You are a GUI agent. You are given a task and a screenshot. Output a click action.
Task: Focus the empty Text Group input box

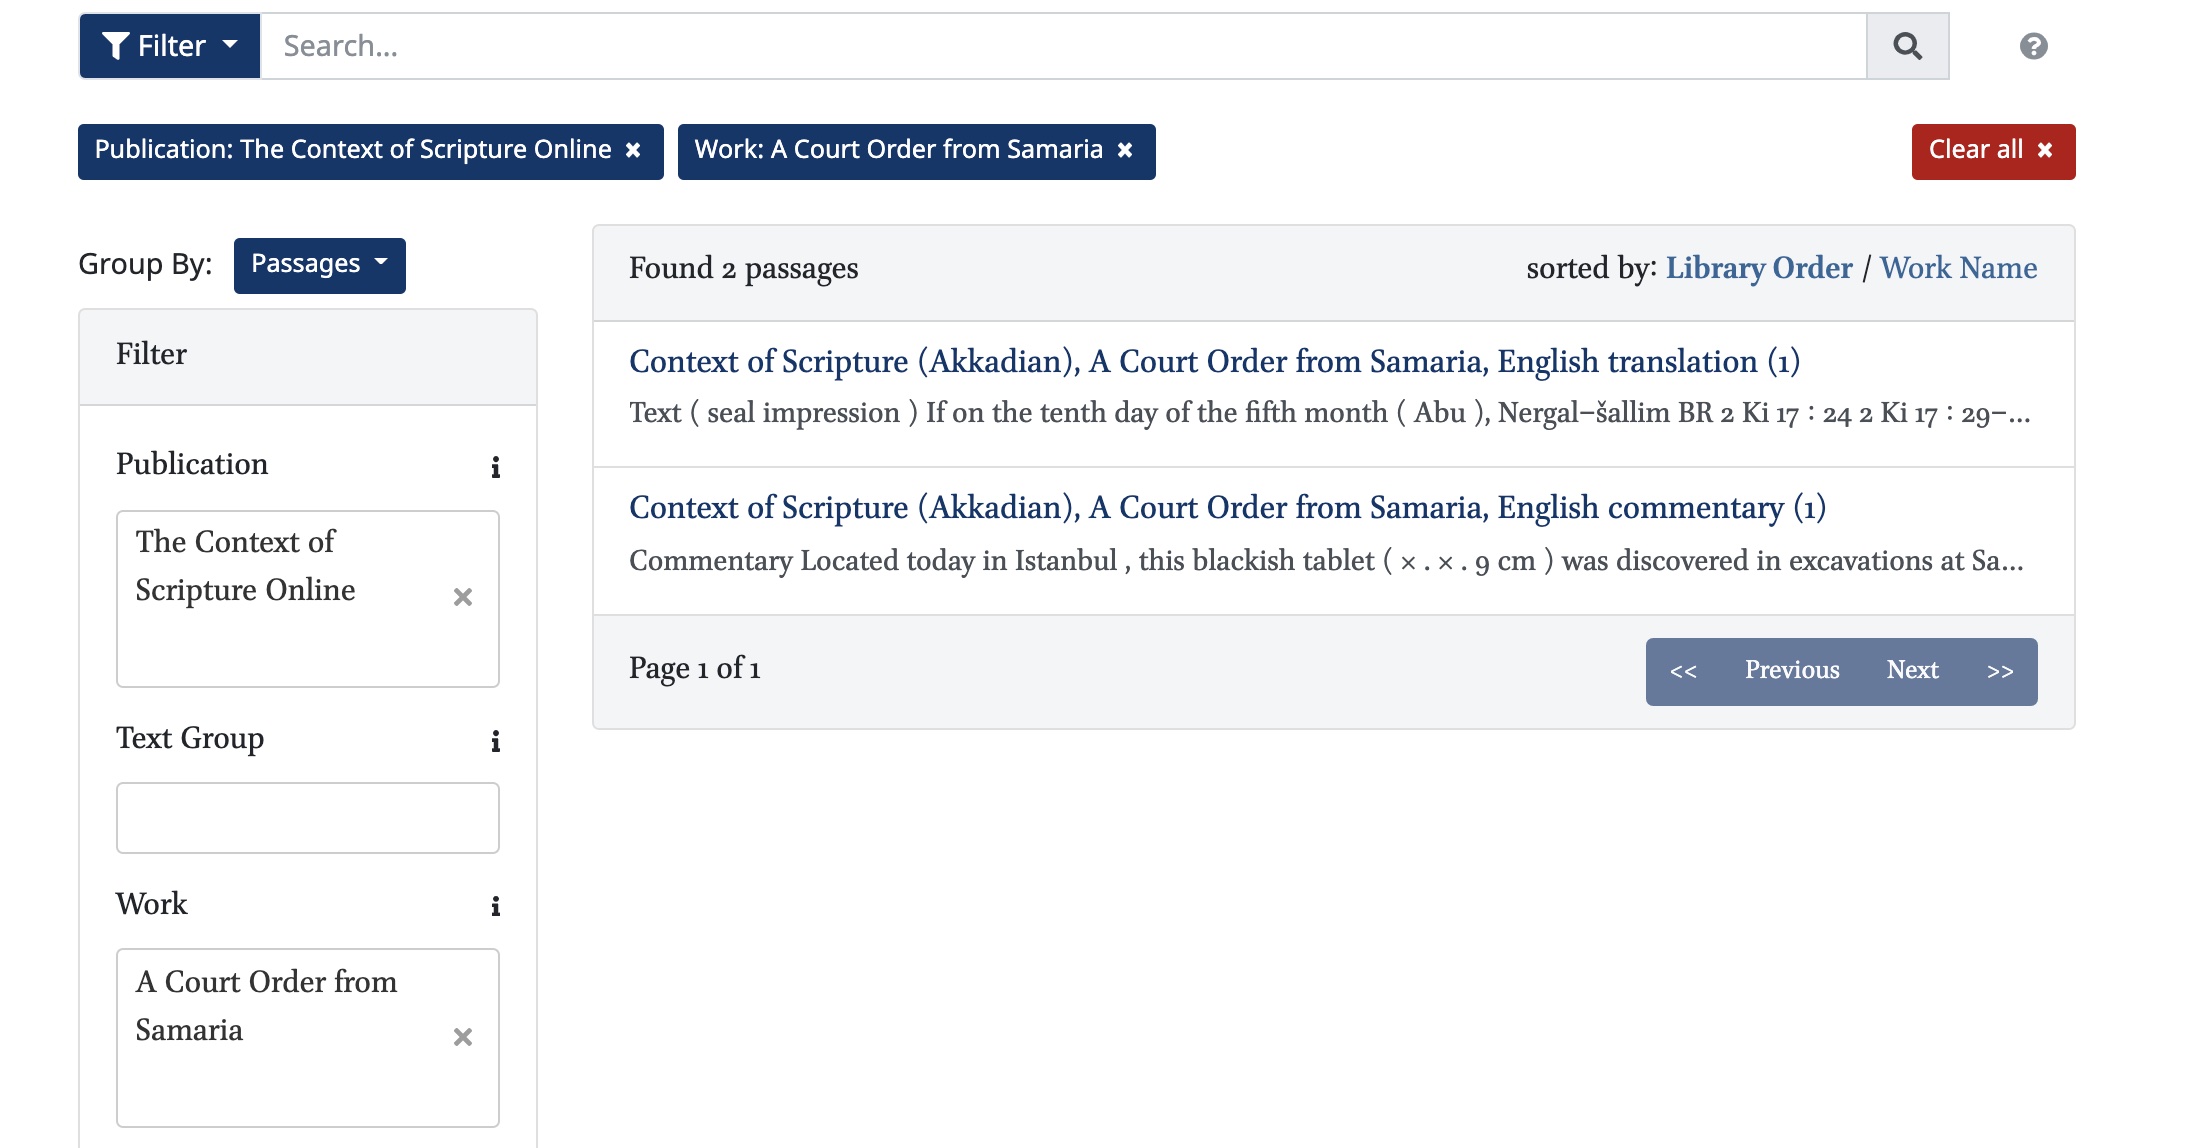click(308, 818)
